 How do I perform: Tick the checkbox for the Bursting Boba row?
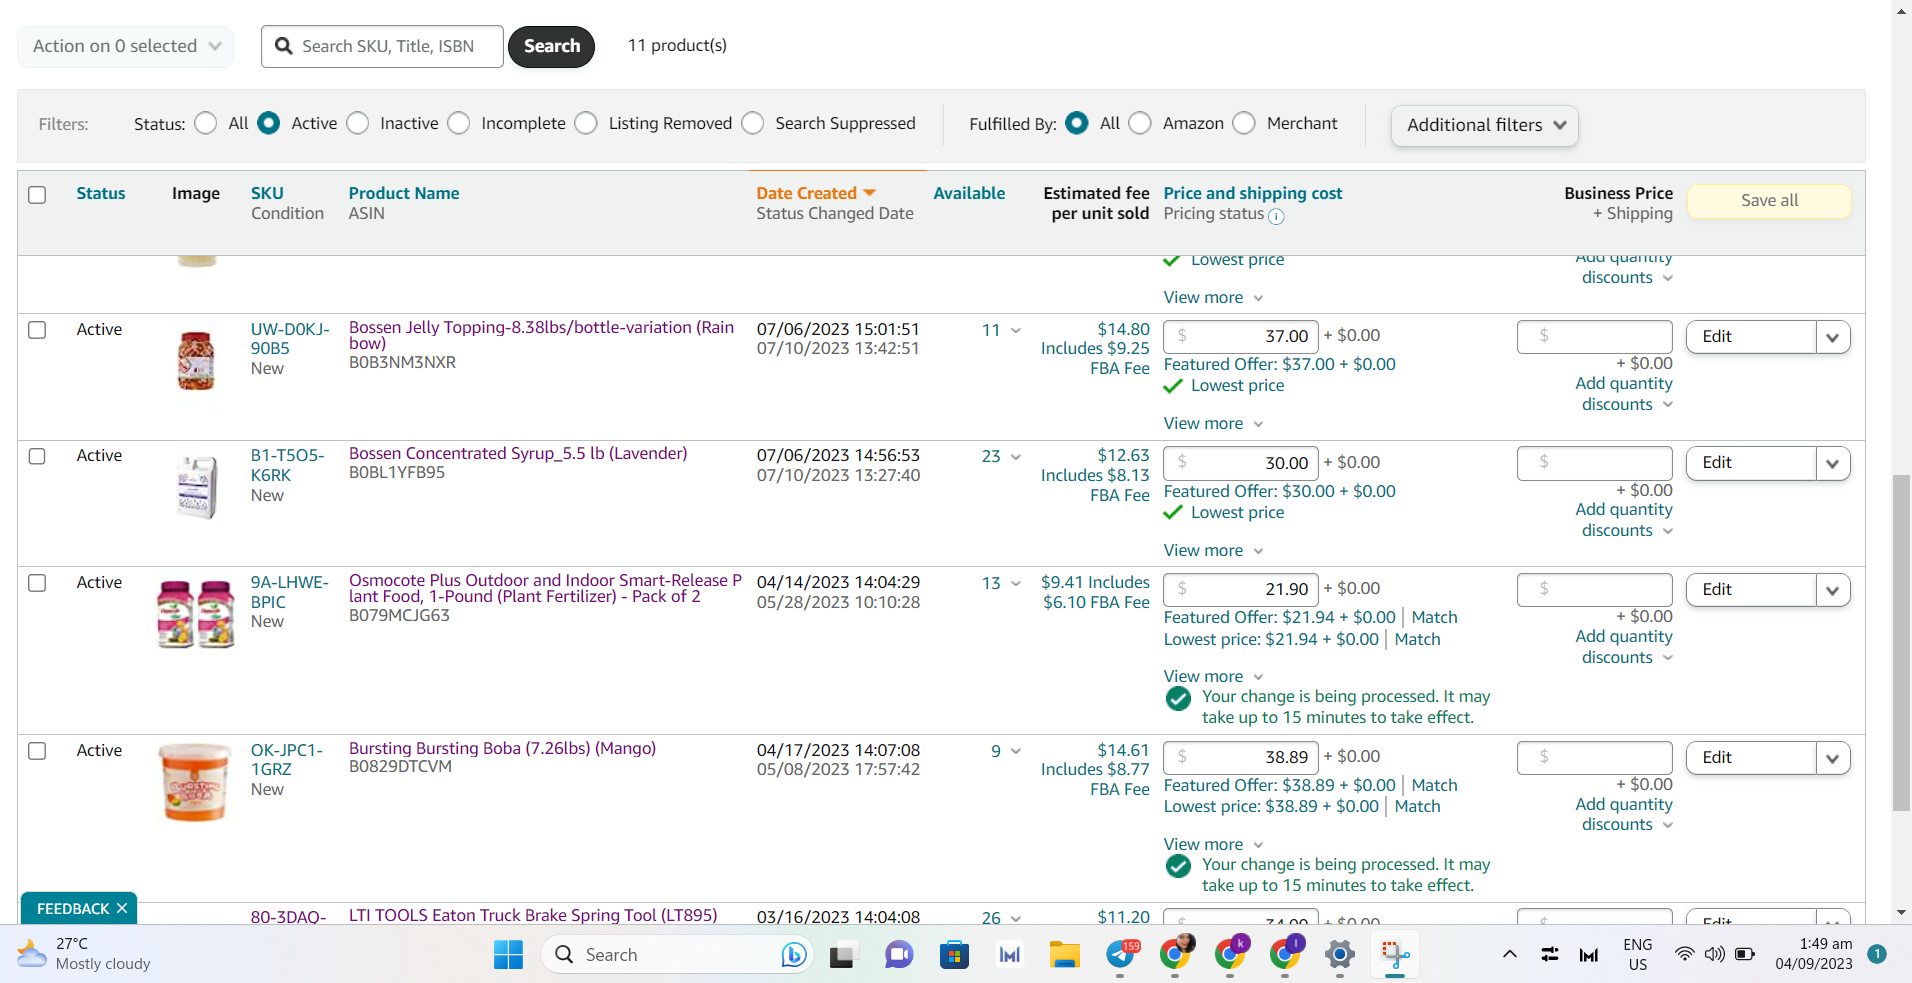pos(37,751)
